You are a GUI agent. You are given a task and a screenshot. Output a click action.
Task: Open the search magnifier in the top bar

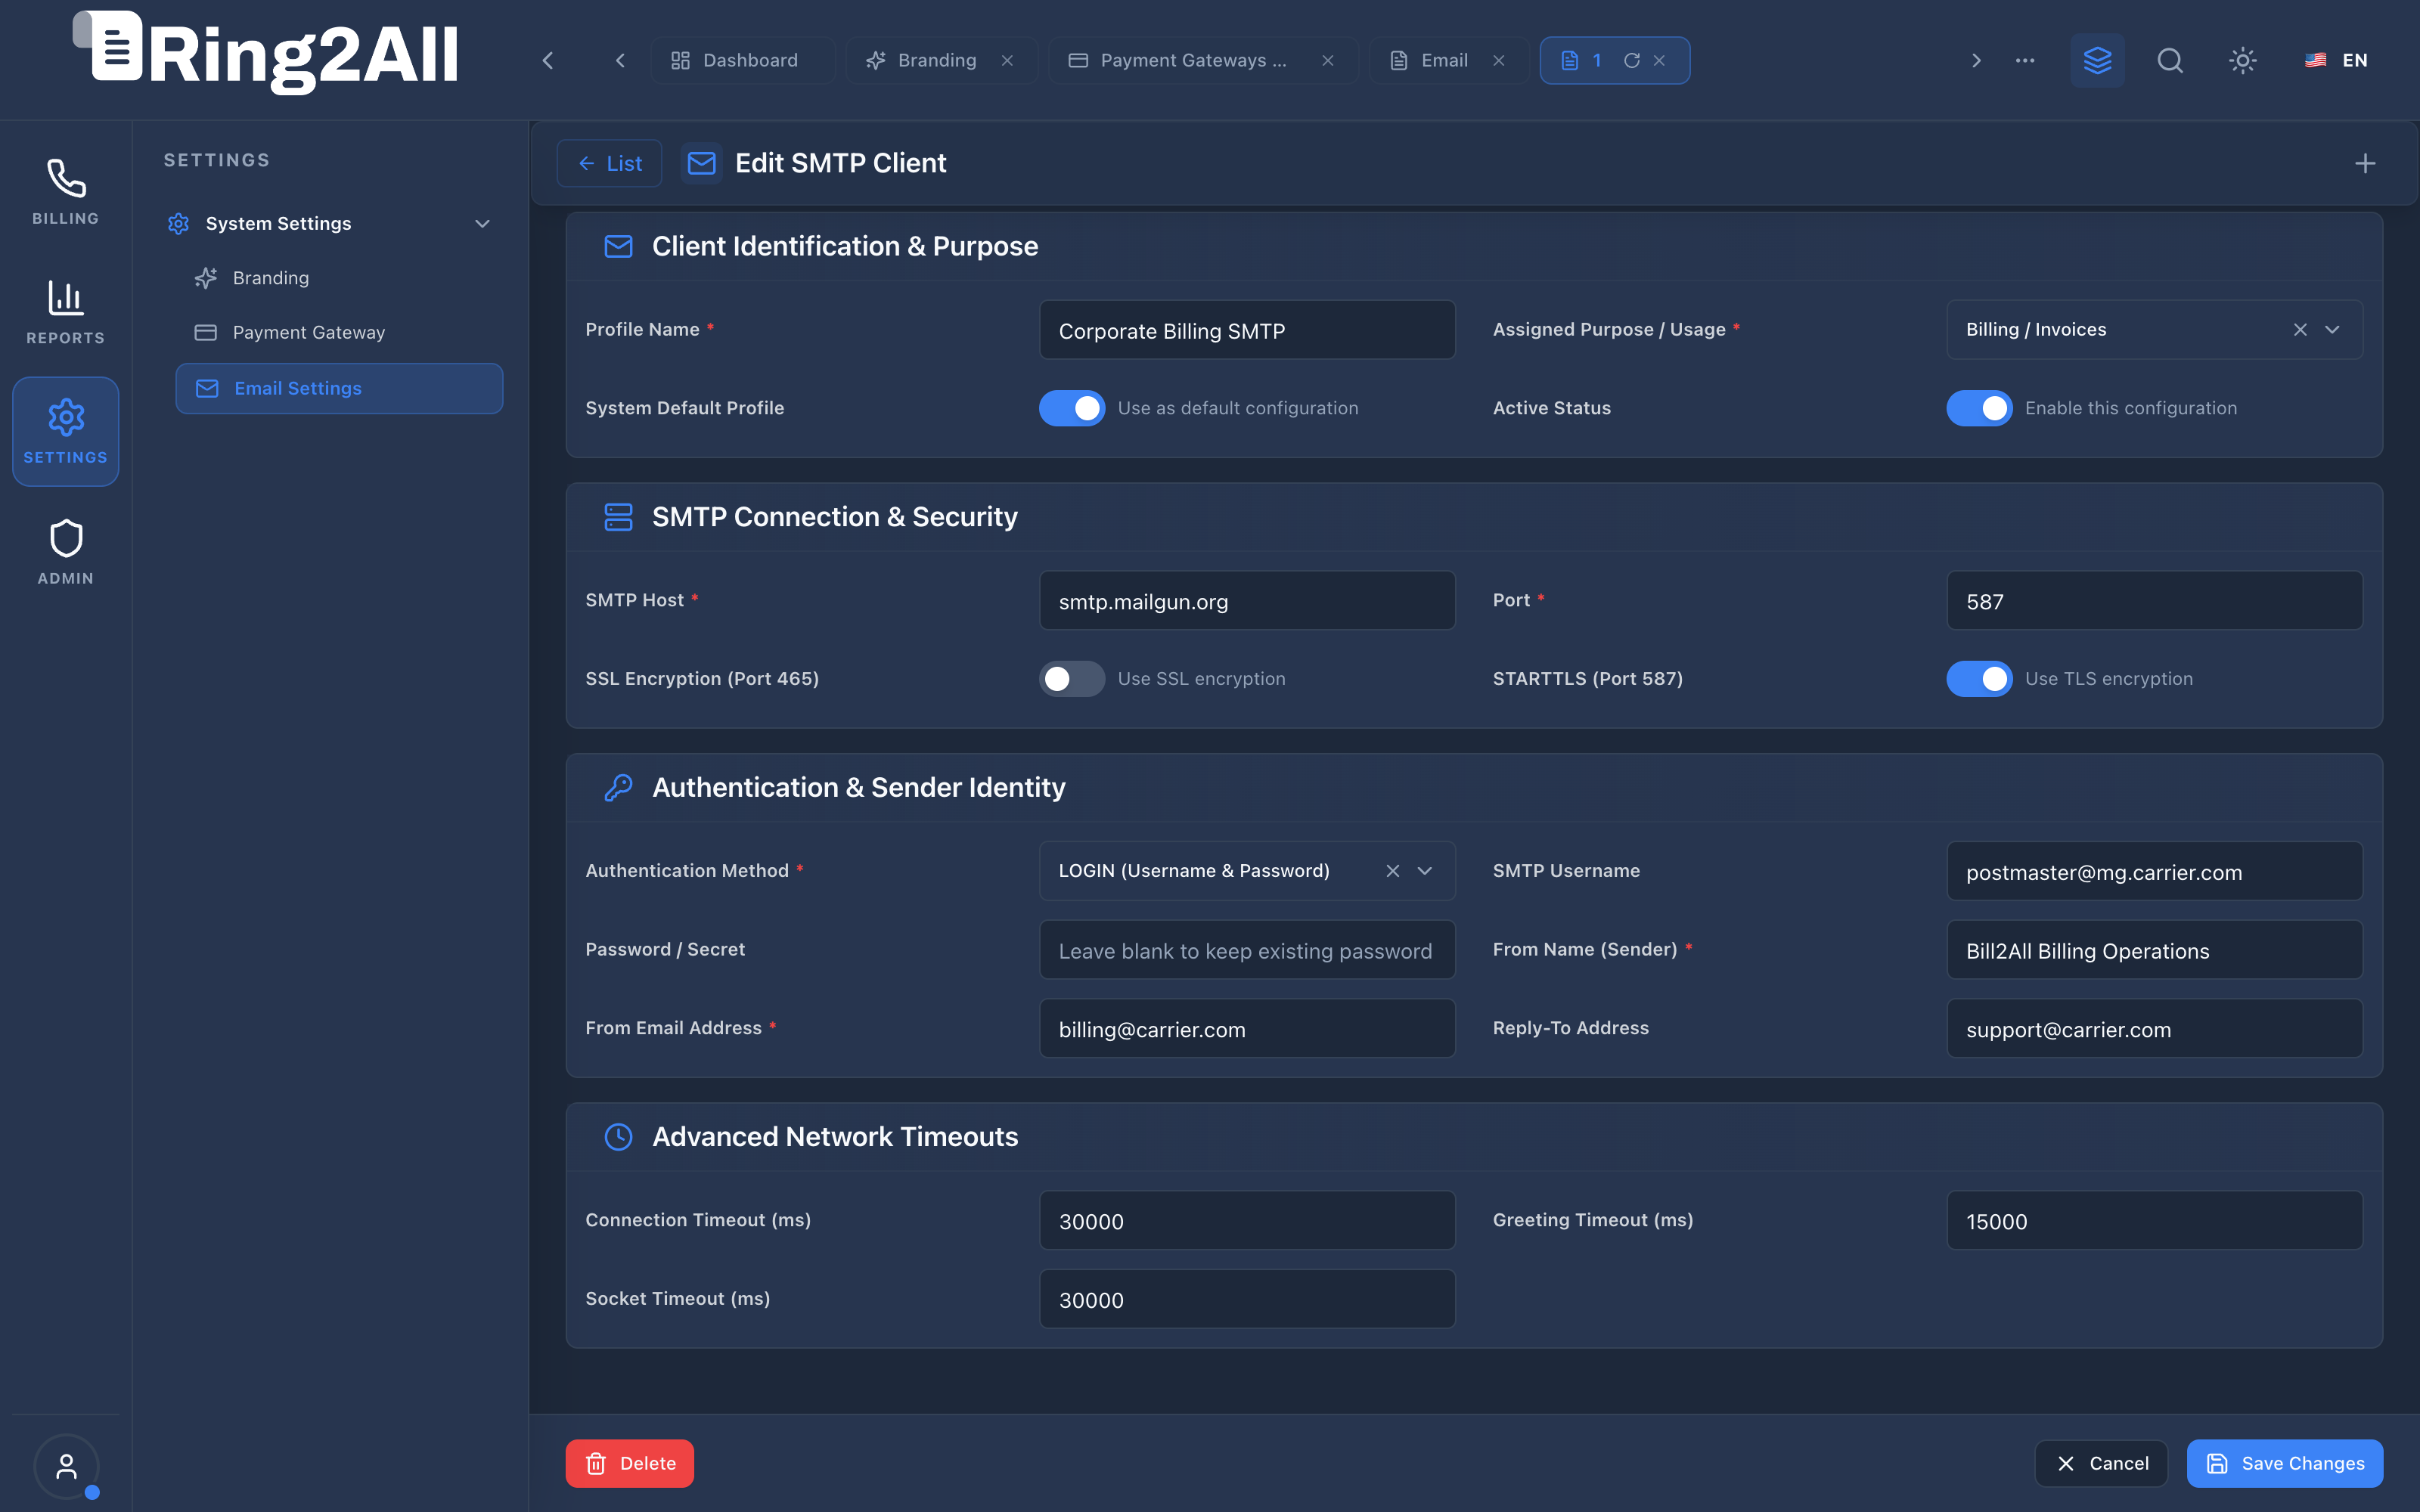pos(2170,60)
